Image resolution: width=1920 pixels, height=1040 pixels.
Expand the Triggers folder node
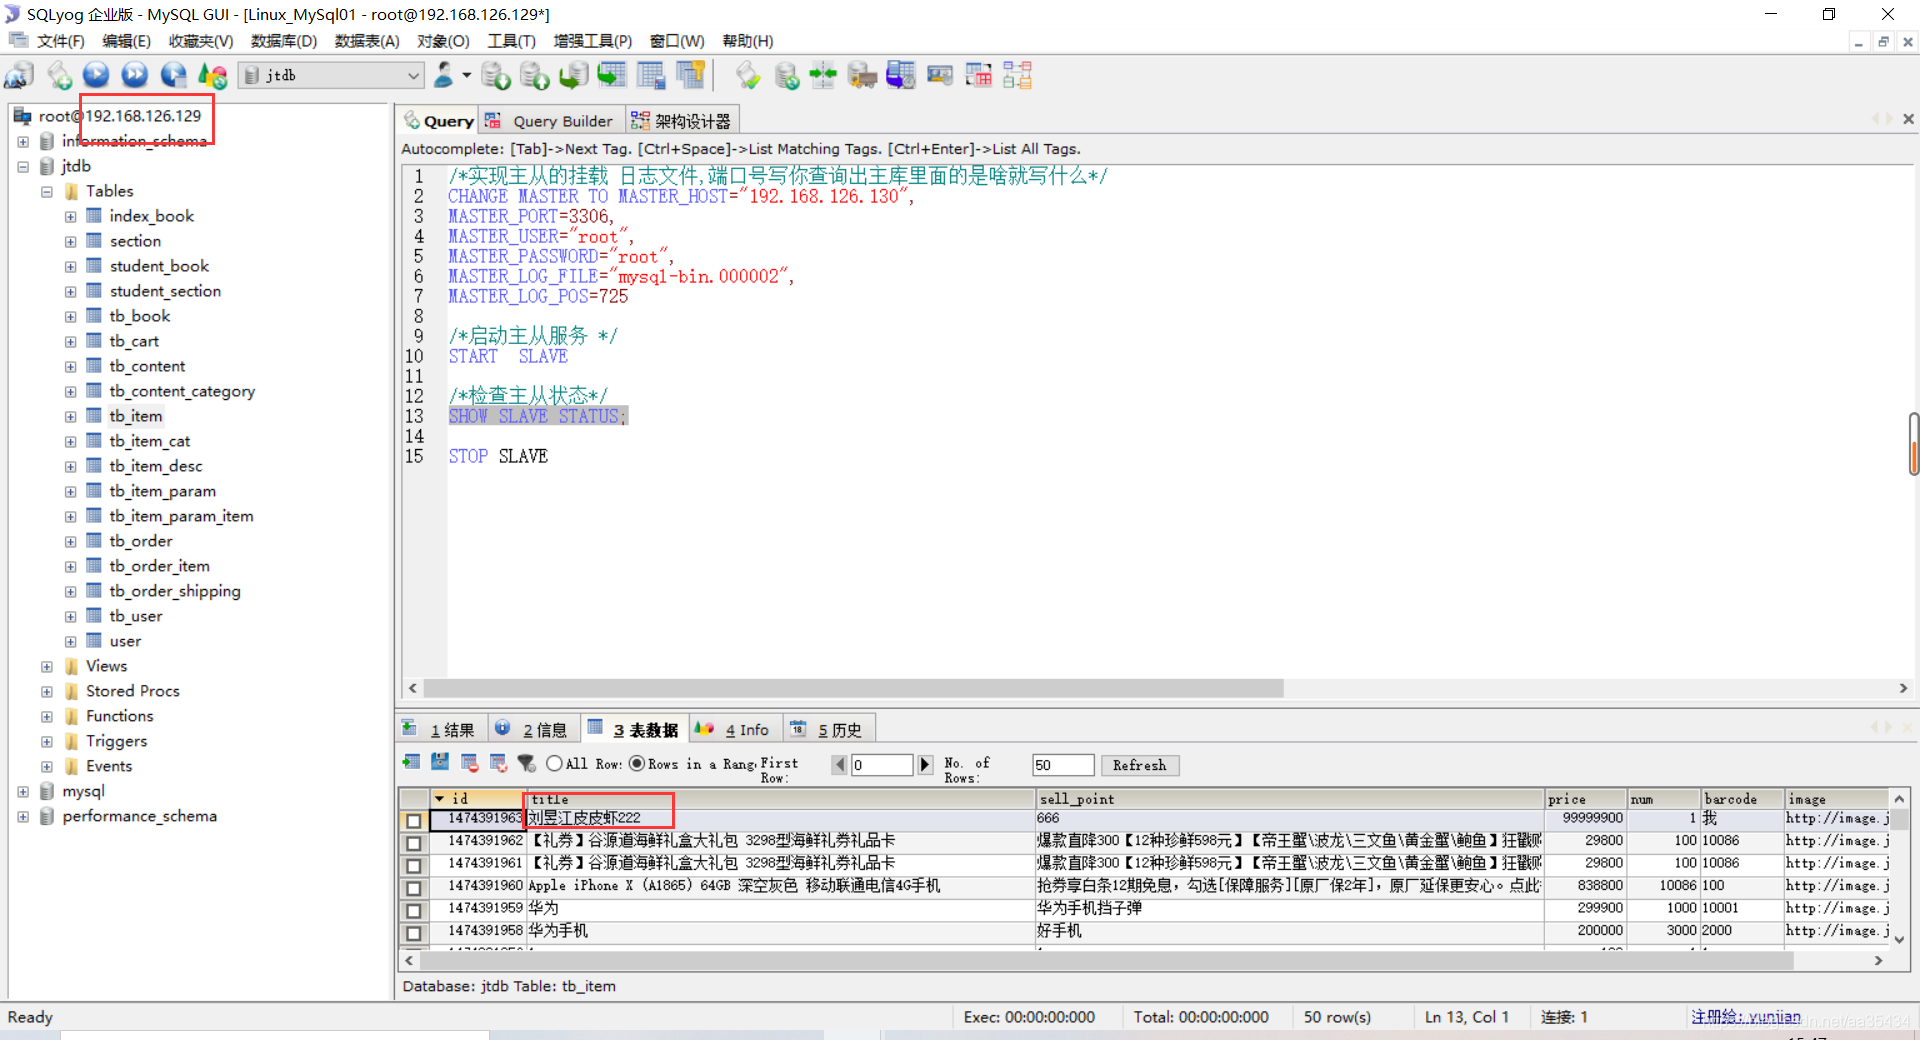pyautogui.click(x=47, y=741)
